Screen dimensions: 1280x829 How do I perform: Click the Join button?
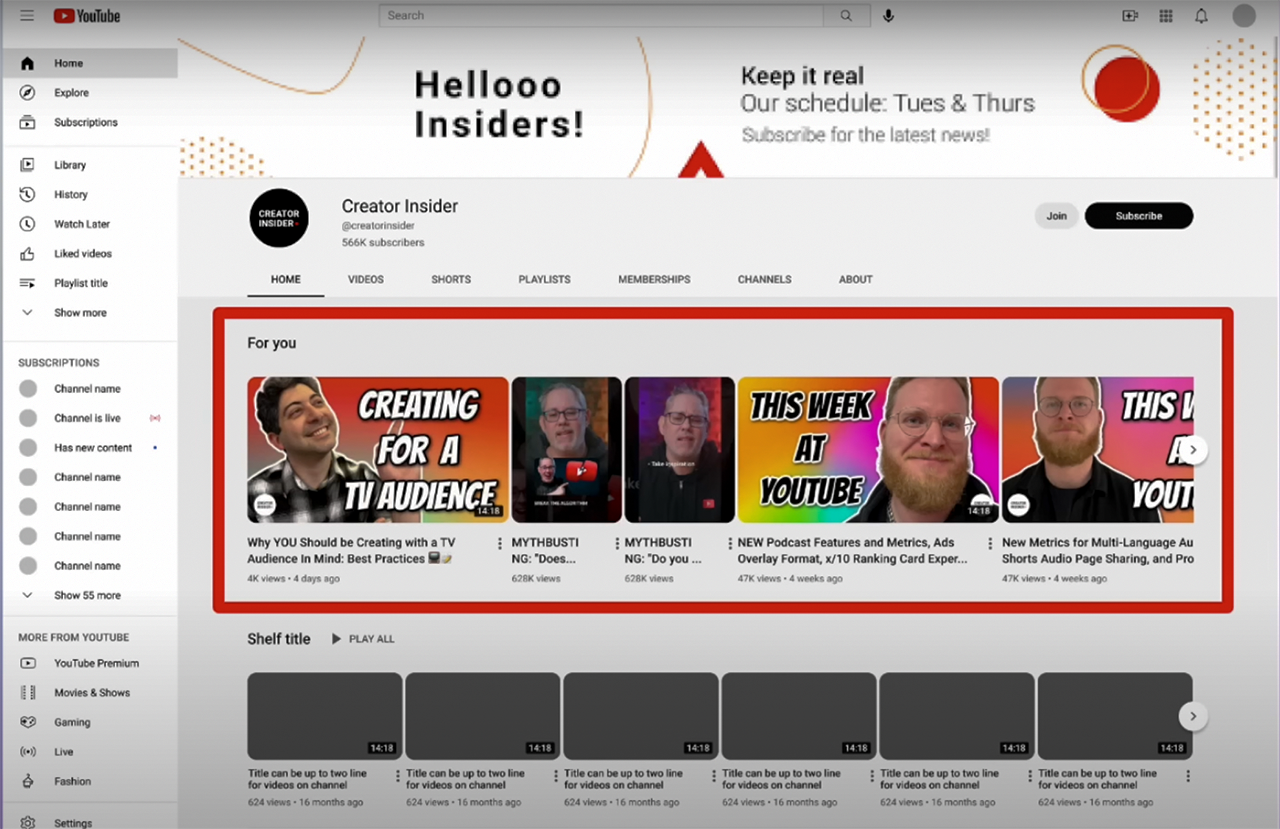click(1056, 216)
